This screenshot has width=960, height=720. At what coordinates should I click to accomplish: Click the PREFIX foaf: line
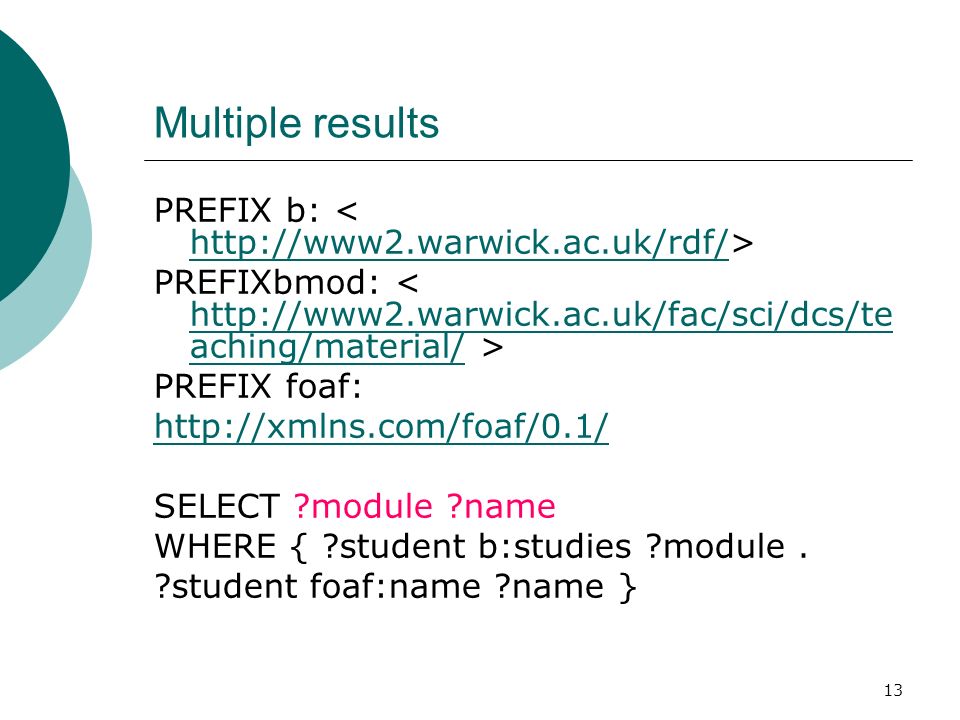point(258,387)
